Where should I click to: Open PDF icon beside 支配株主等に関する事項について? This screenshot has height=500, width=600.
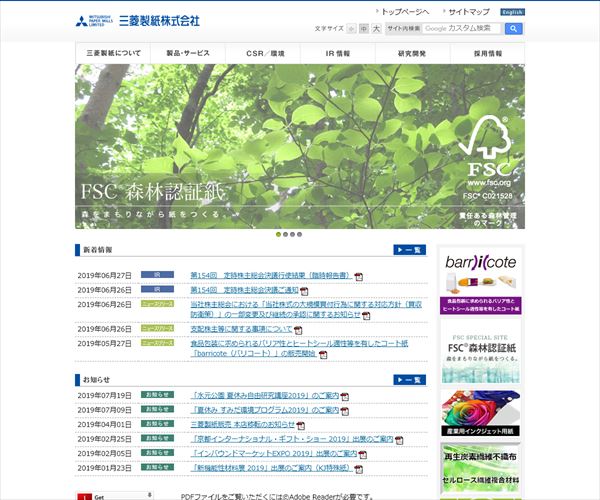point(298,330)
